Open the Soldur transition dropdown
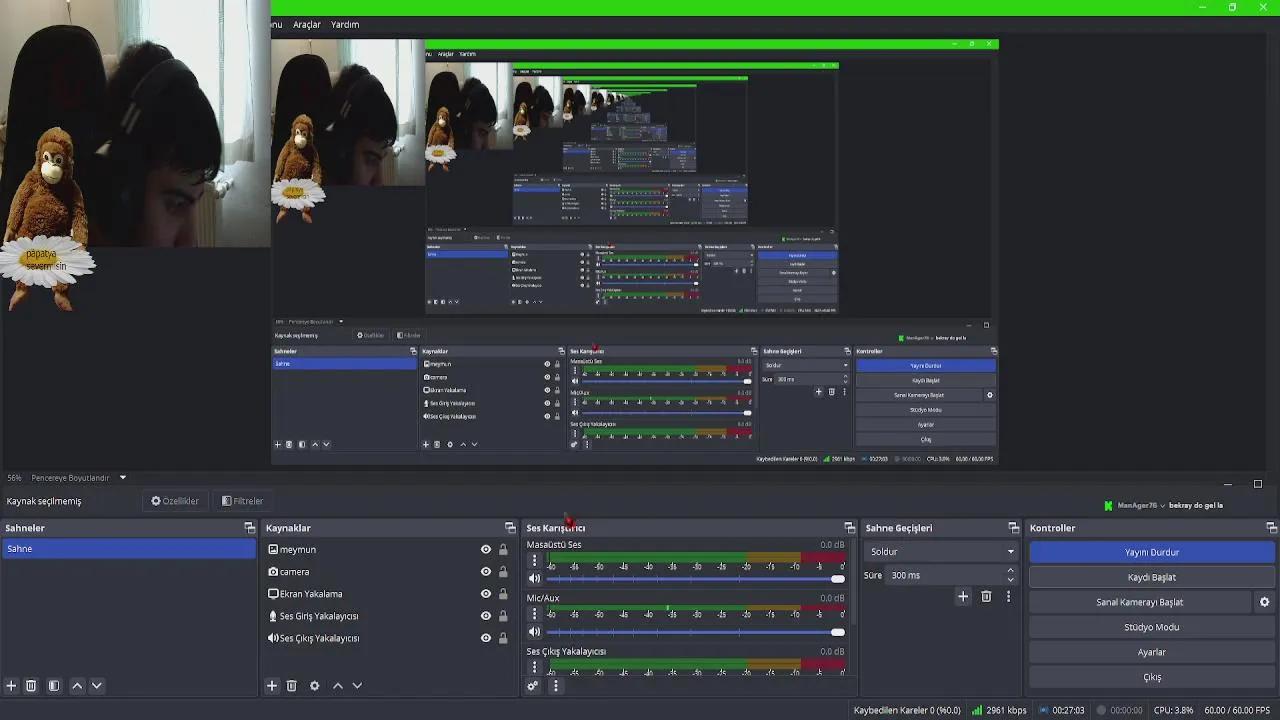Screen dimensions: 1280x720 tap(939, 551)
